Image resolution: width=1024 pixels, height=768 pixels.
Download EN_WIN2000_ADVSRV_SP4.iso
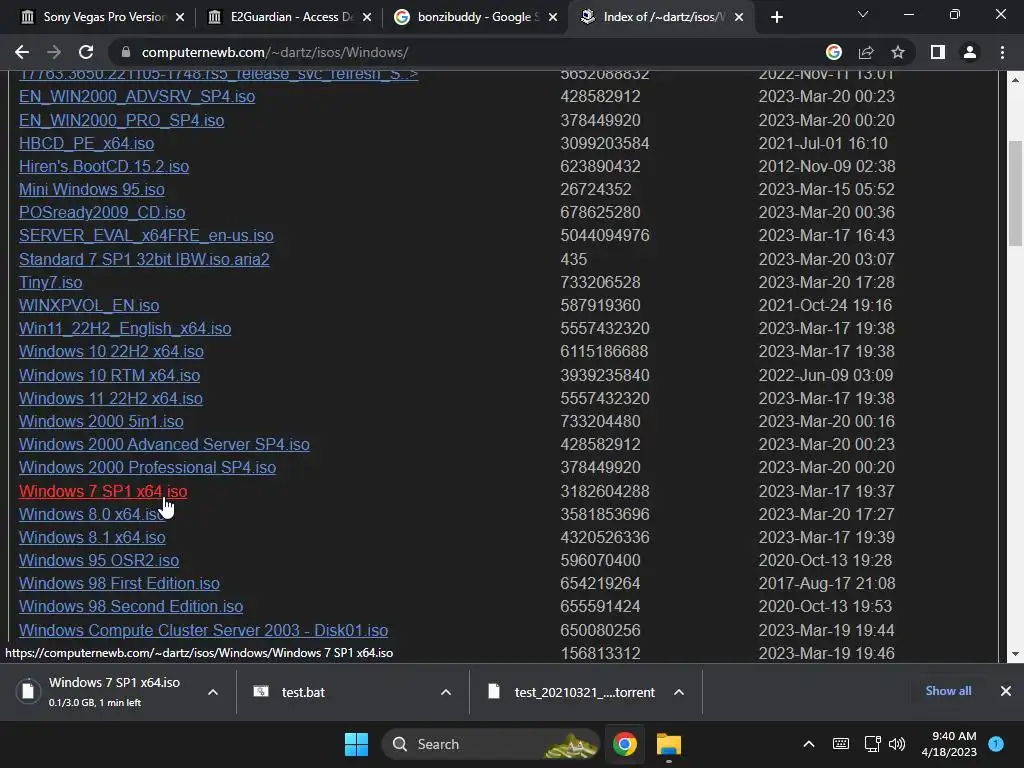136,97
